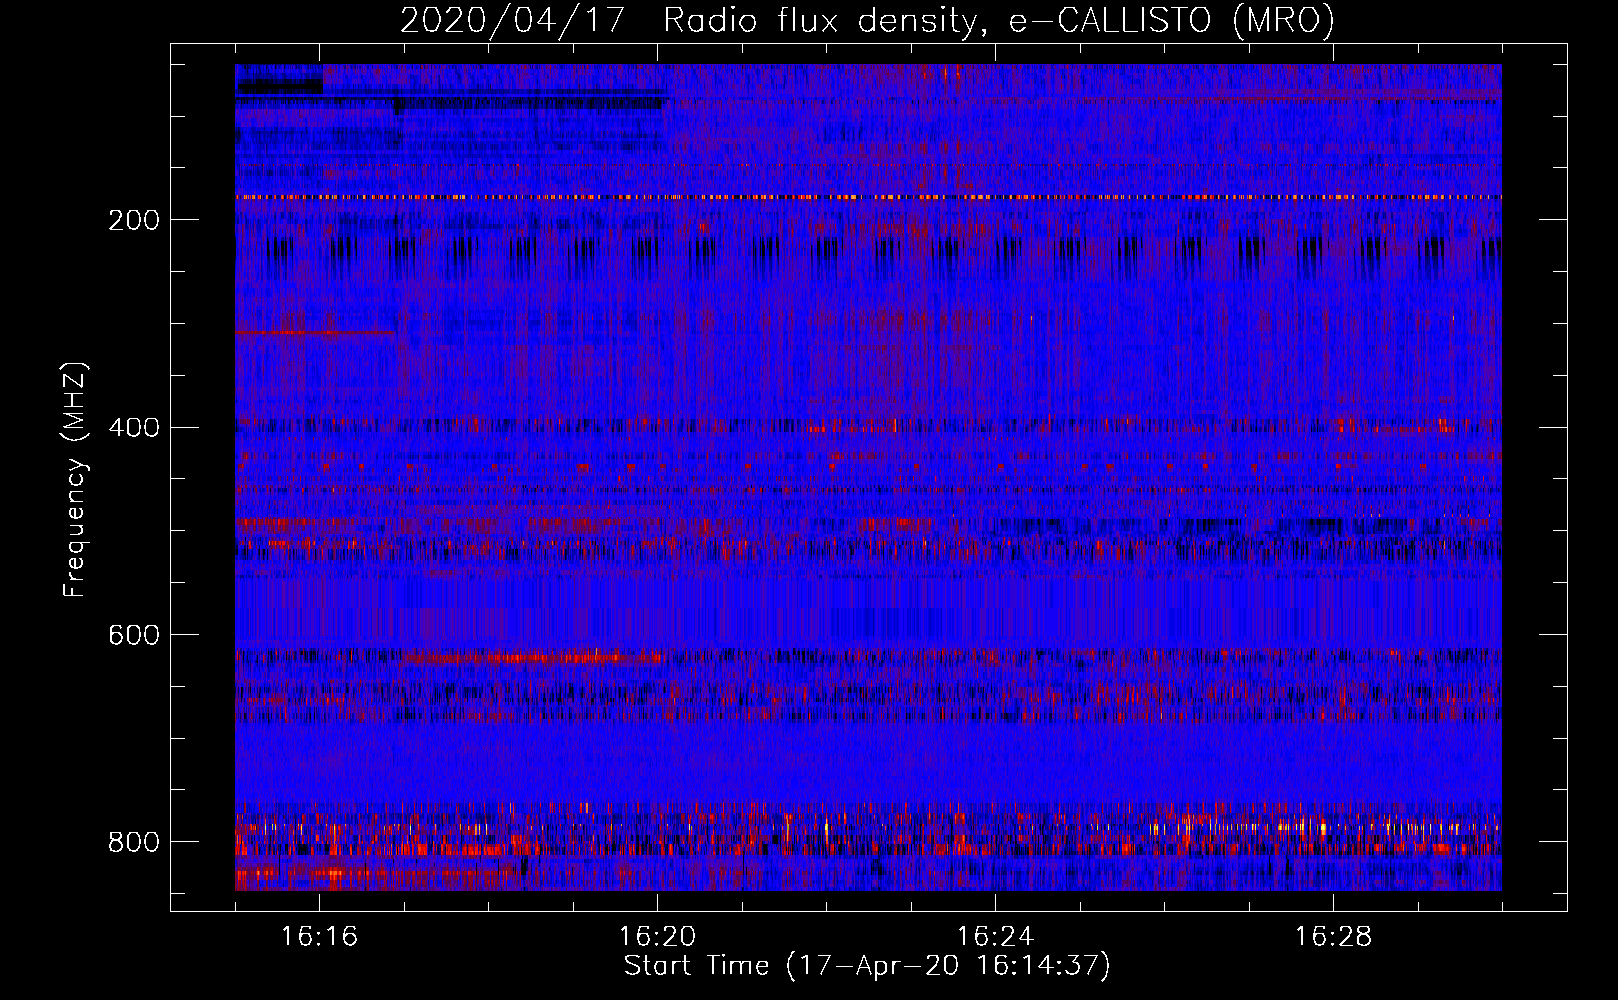The width and height of the screenshot is (1618, 1000).
Task: Click the 16:28 time tick label
Action: pyautogui.click(x=1333, y=937)
